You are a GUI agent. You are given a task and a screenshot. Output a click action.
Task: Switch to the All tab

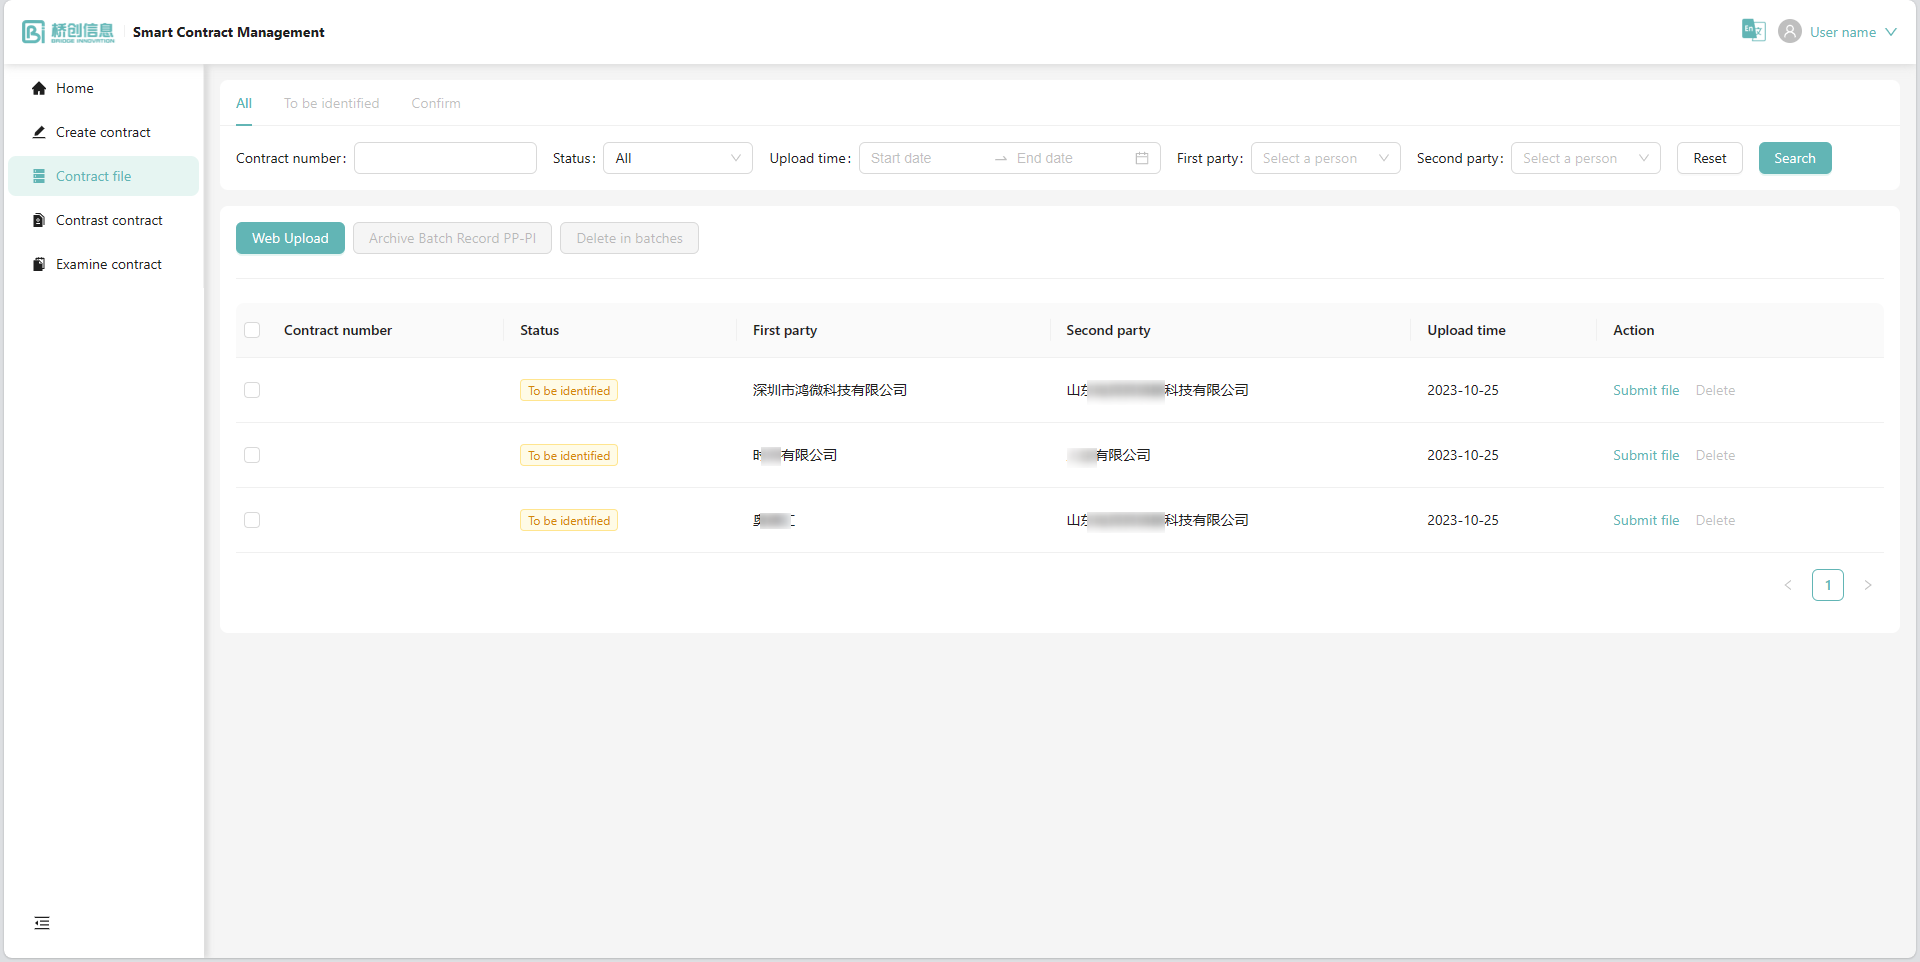tap(244, 103)
